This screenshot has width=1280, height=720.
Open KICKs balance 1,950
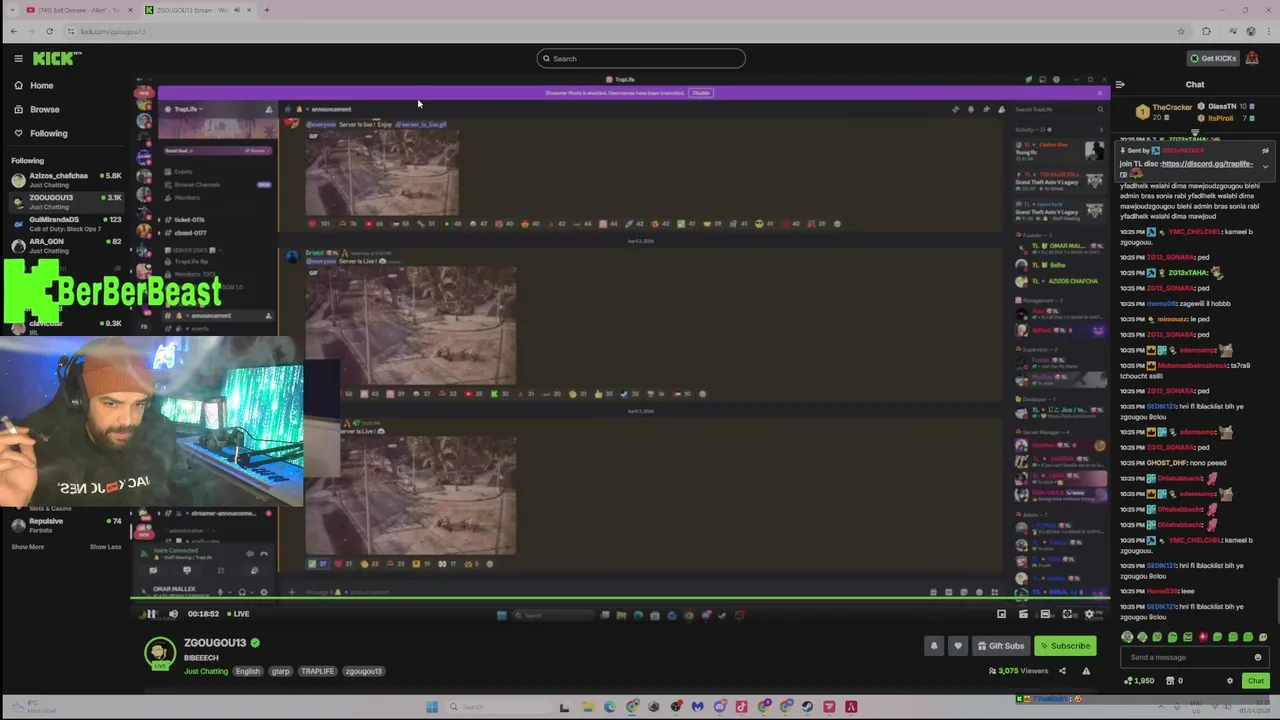(1140, 681)
